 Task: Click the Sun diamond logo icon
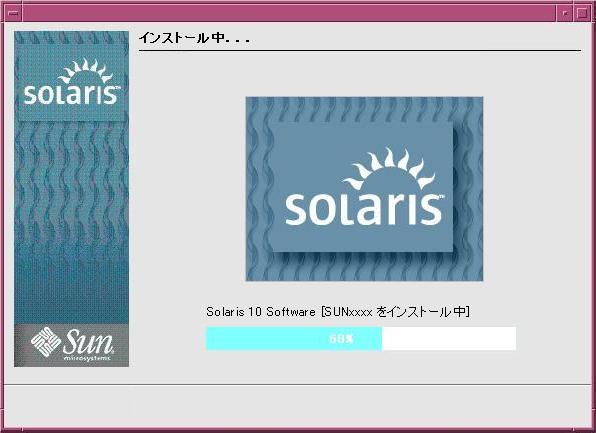(x=46, y=341)
